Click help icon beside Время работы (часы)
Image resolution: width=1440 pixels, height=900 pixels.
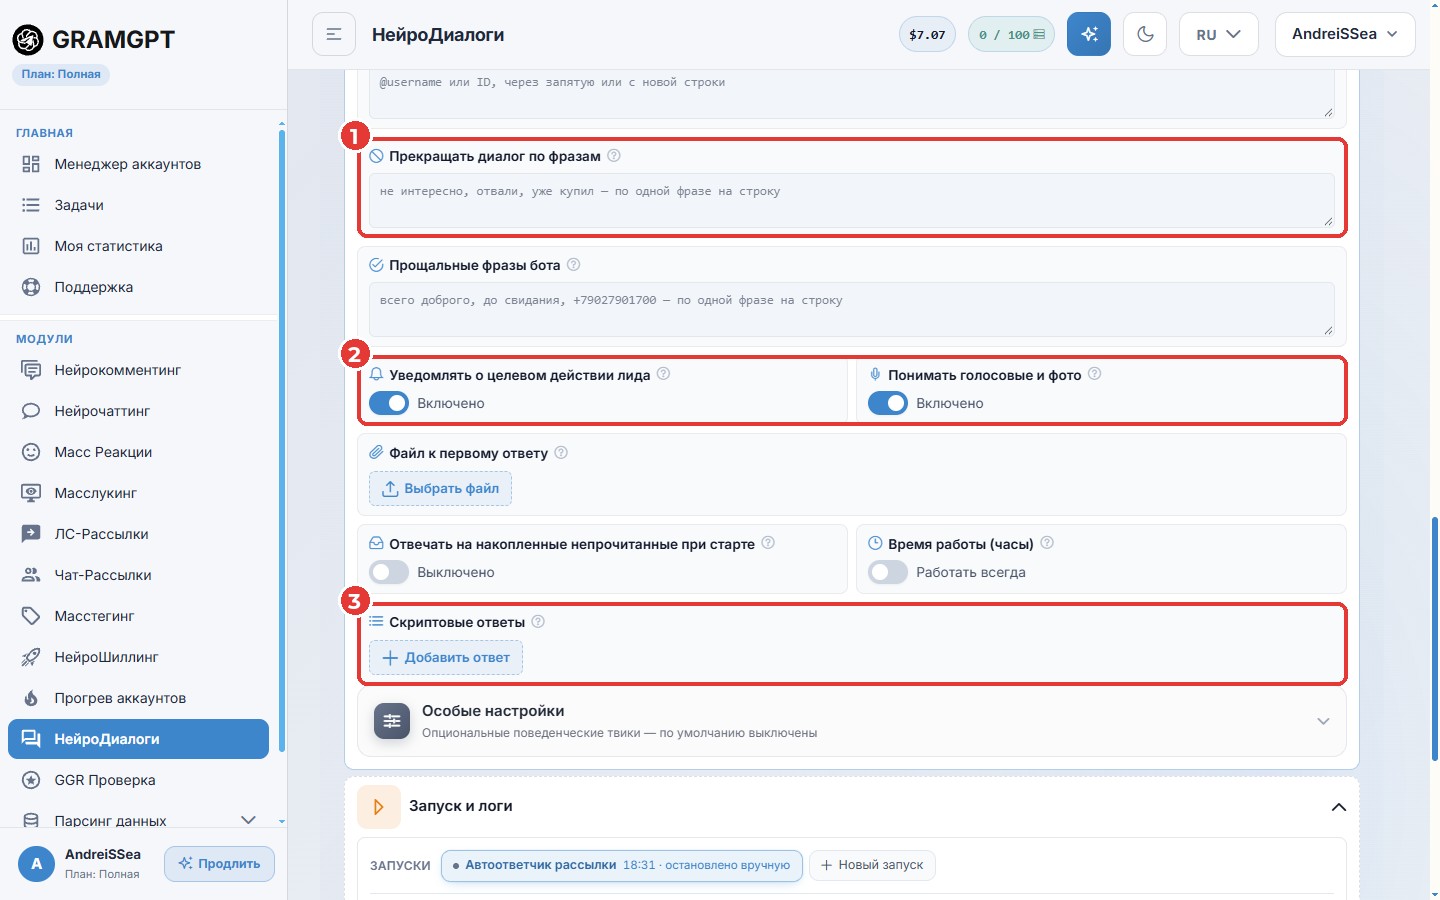click(1047, 543)
